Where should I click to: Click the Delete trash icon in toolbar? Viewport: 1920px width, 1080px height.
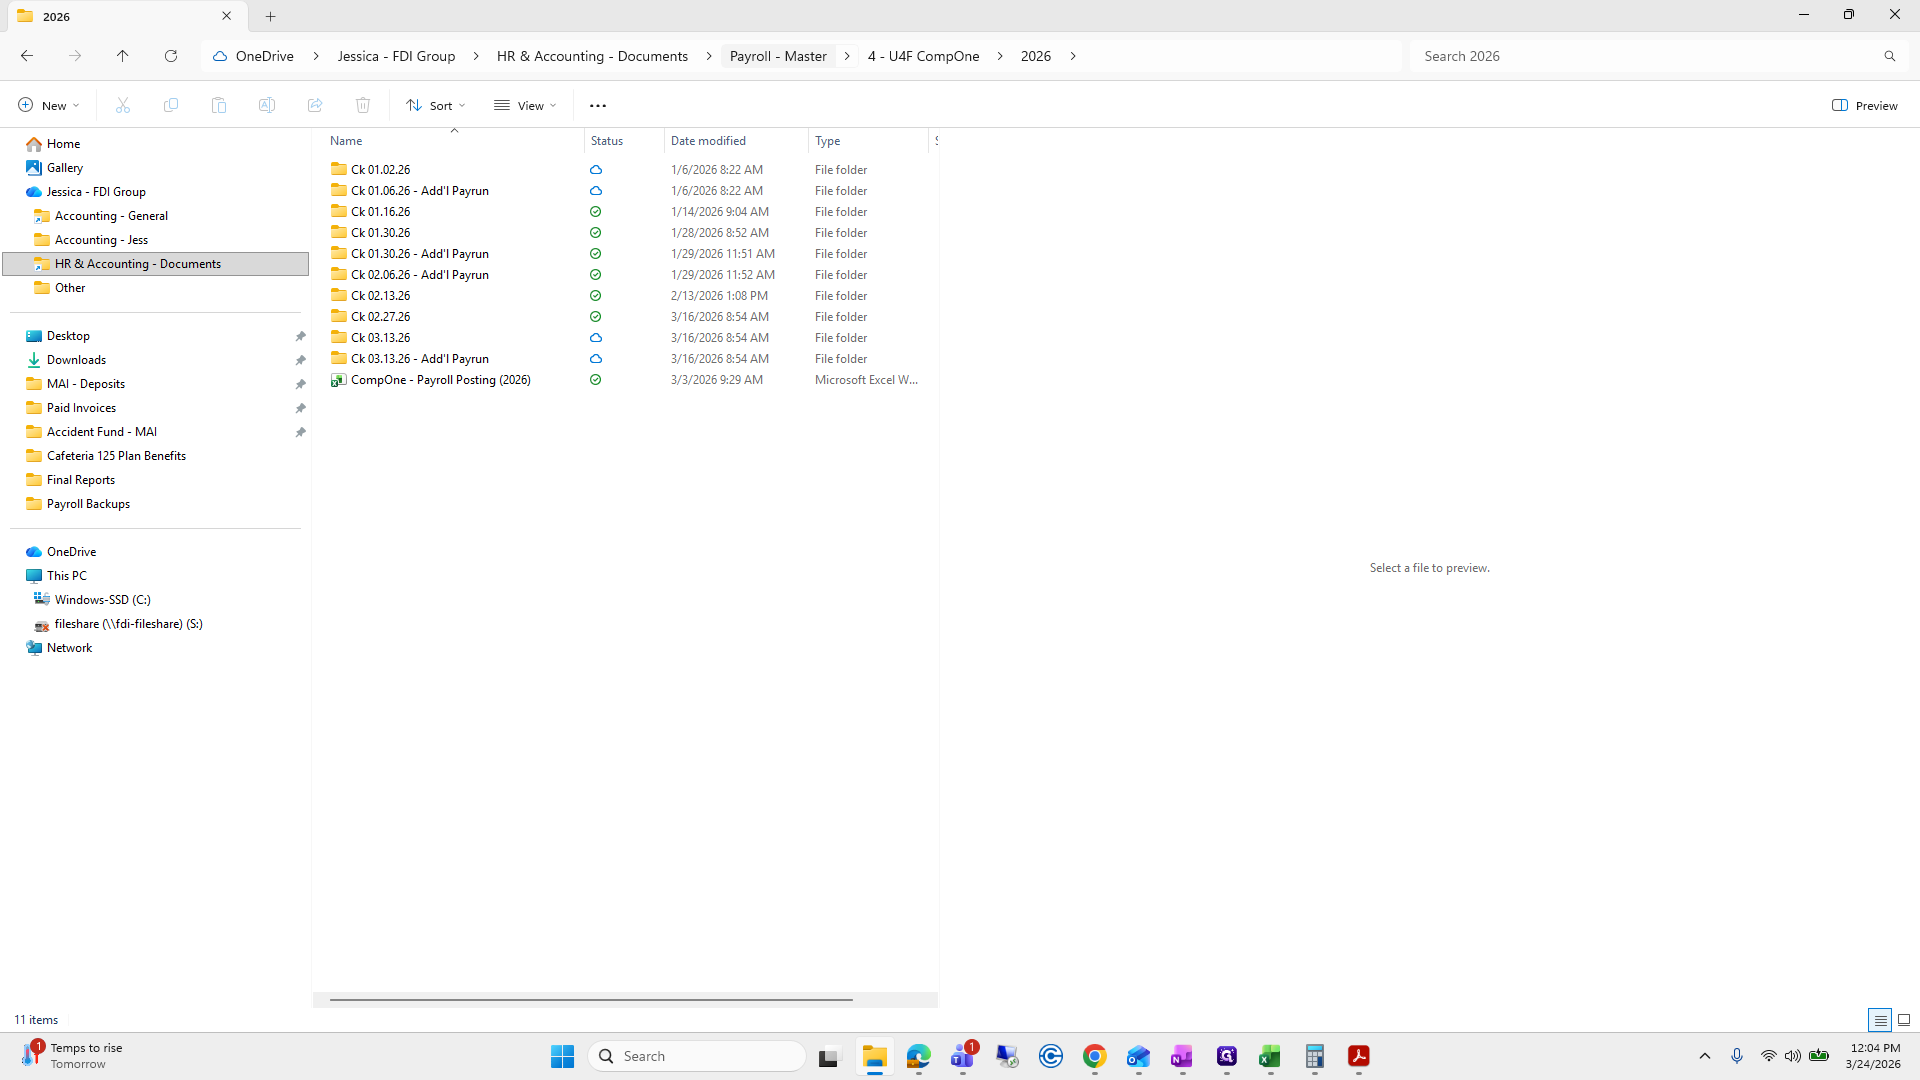tap(363, 105)
